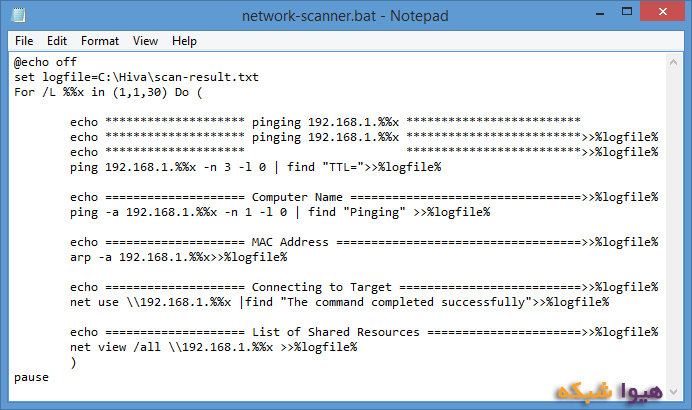
Task: Place cursor in the 'pause' line
Action: click(32, 377)
